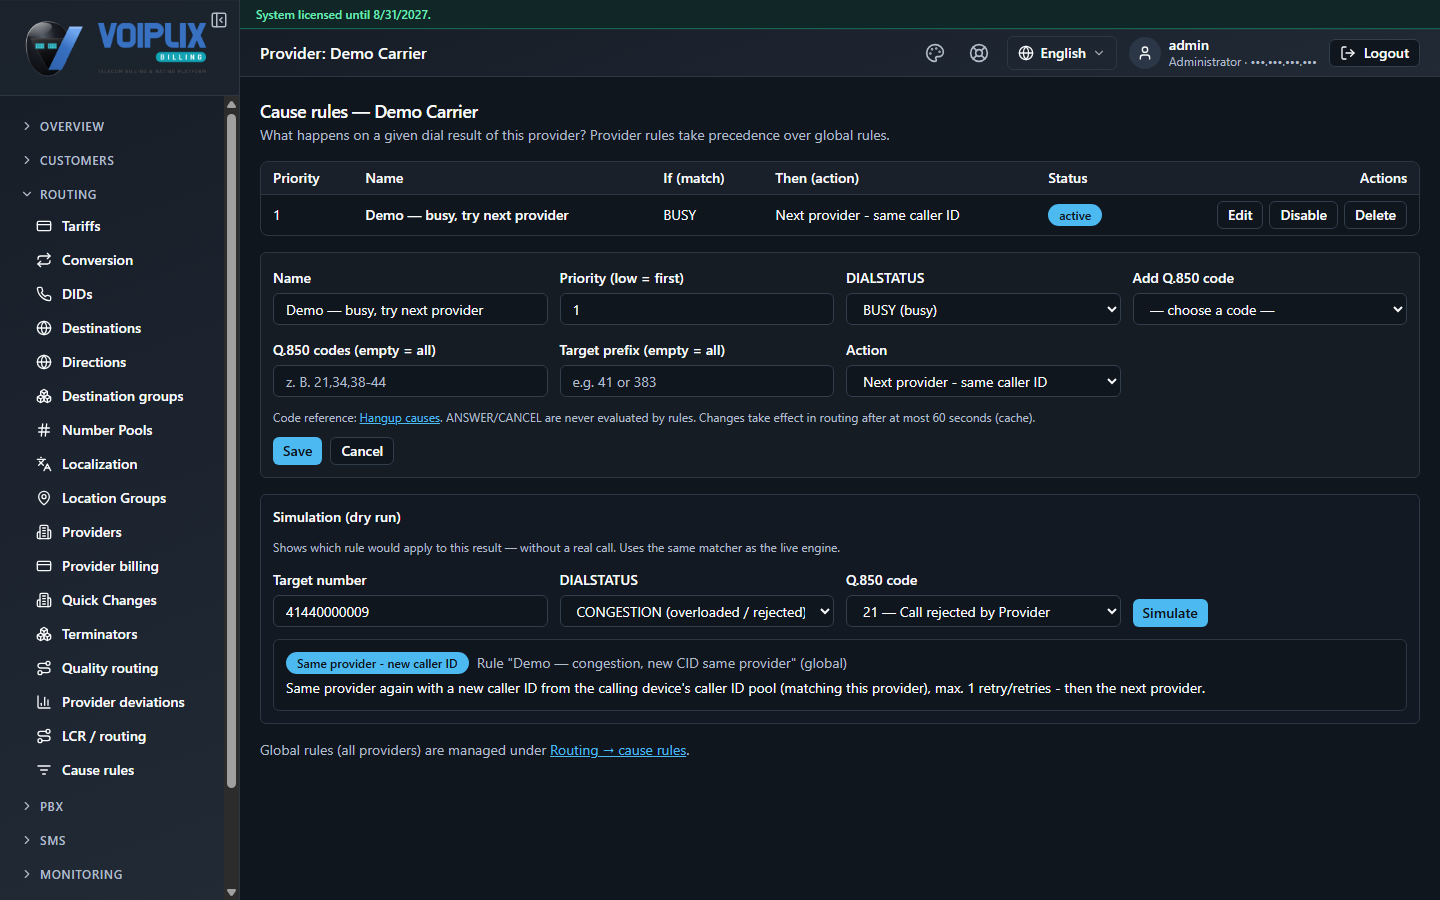Open the support lifebuoy icon

(979, 53)
